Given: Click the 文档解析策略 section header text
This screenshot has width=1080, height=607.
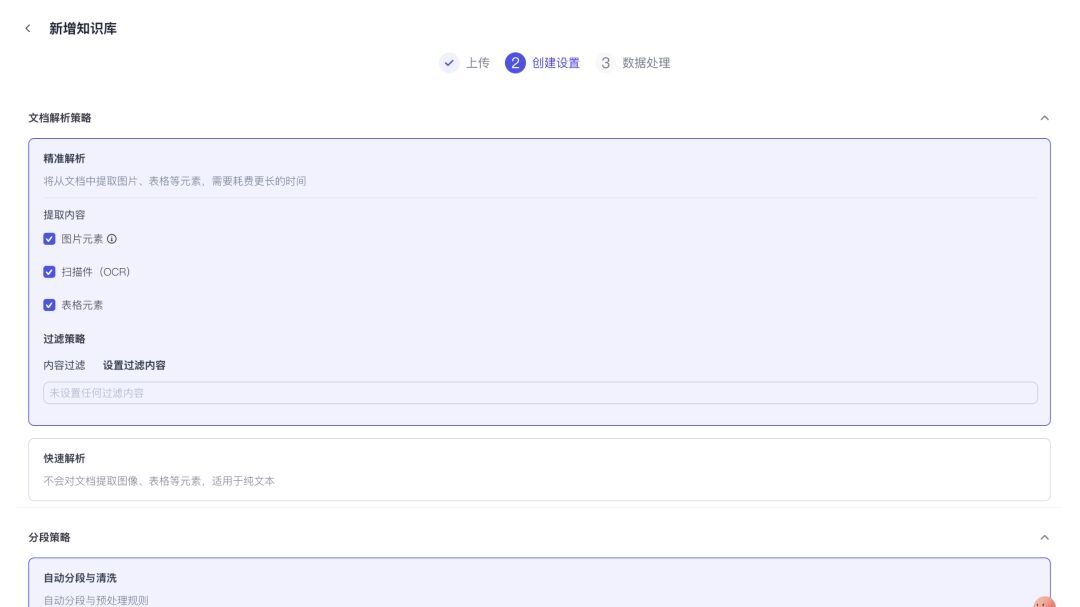Looking at the screenshot, I should 60,118.
